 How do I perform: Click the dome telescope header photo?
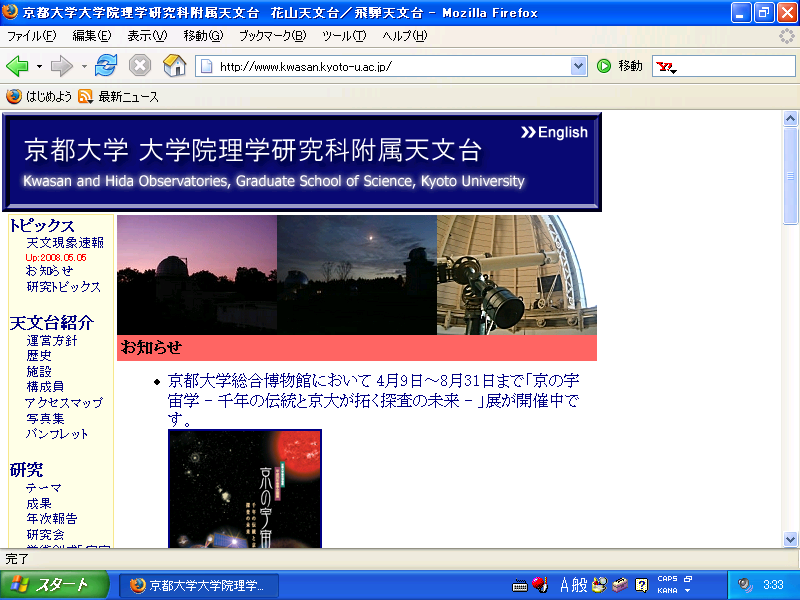coord(517,274)
